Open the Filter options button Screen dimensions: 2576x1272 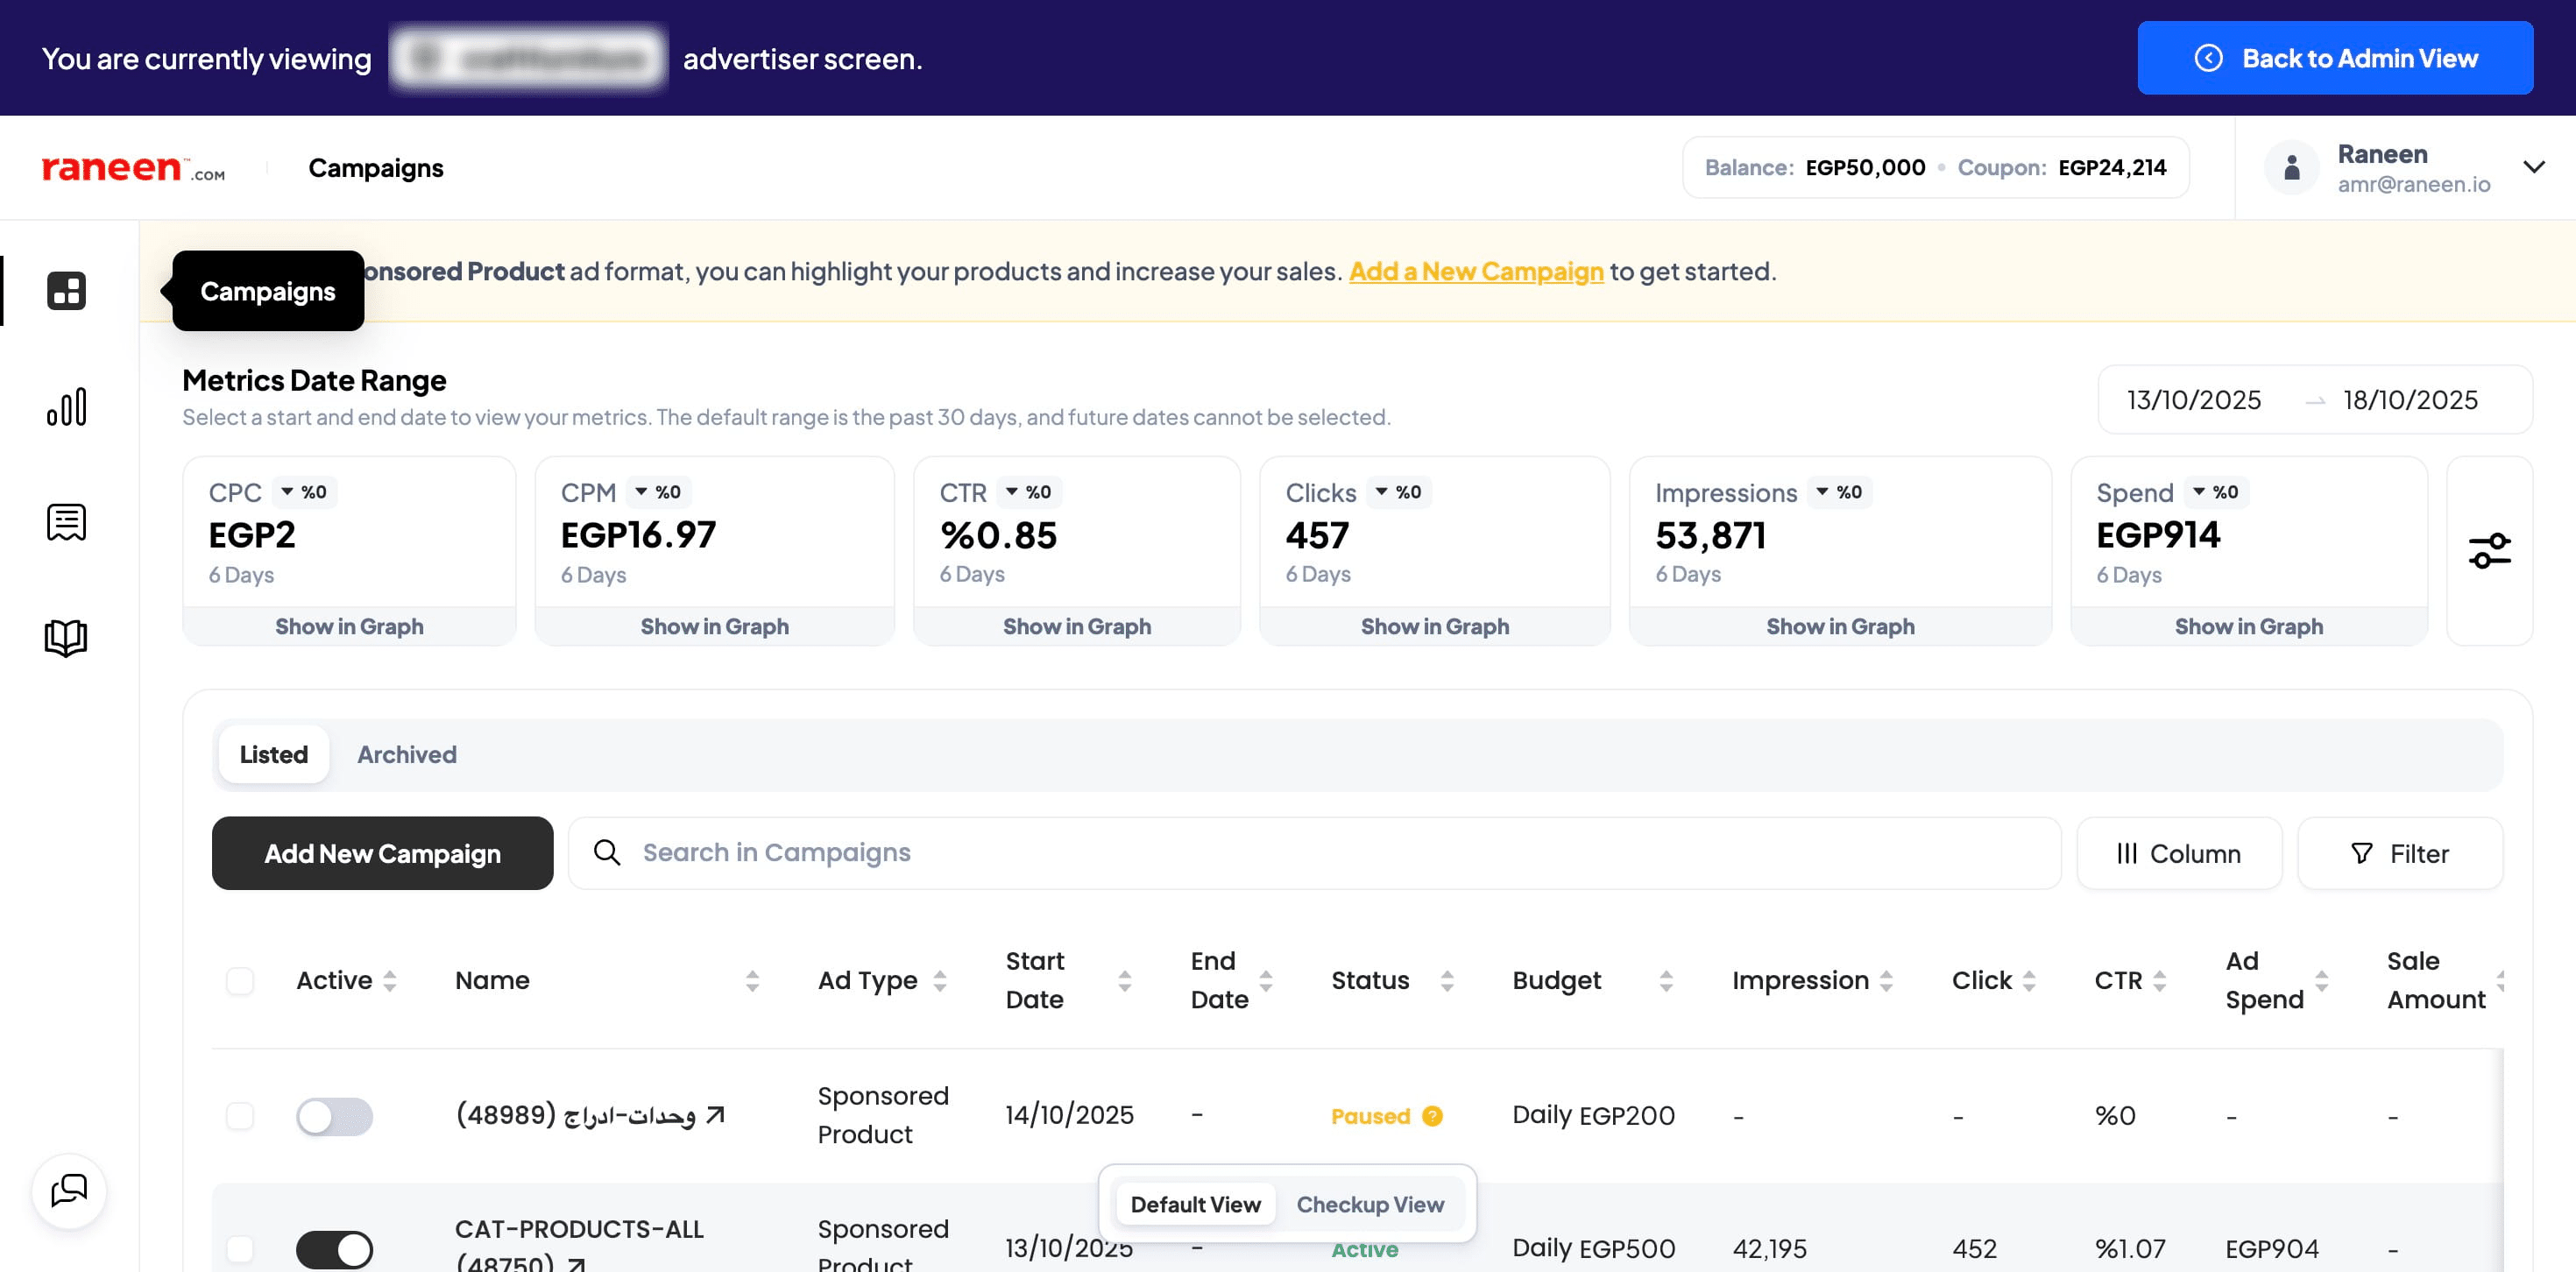click(x=2399, y=853)
